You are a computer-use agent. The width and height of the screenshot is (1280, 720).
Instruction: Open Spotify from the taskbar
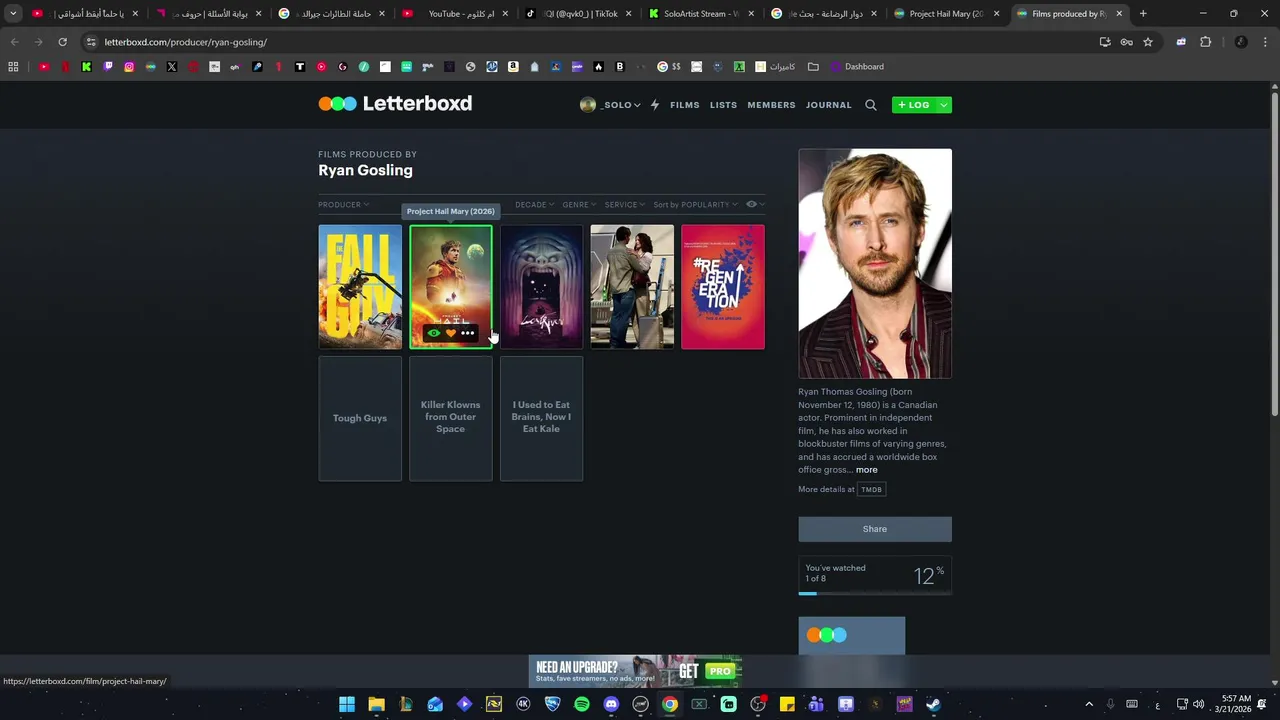[582, 704]
